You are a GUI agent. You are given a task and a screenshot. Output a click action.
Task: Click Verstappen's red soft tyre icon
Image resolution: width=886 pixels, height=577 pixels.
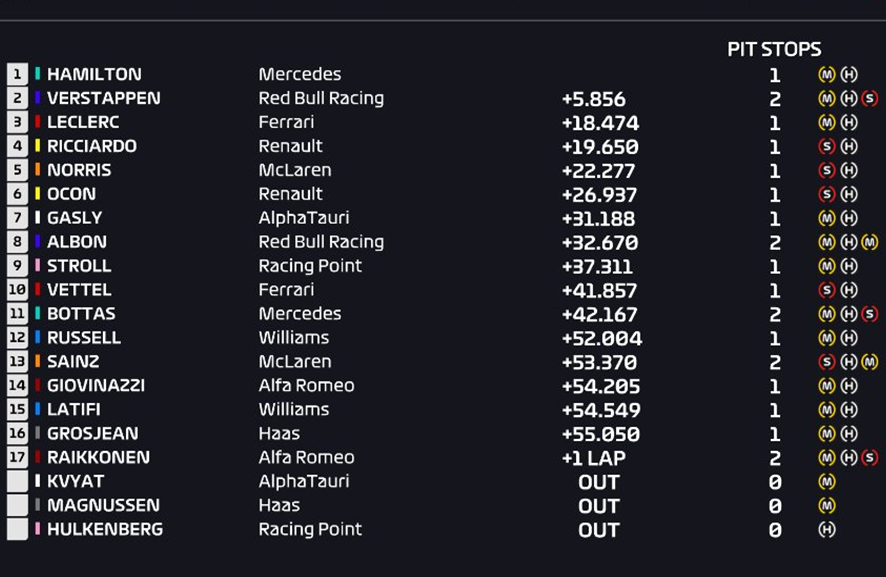(870, 98)
